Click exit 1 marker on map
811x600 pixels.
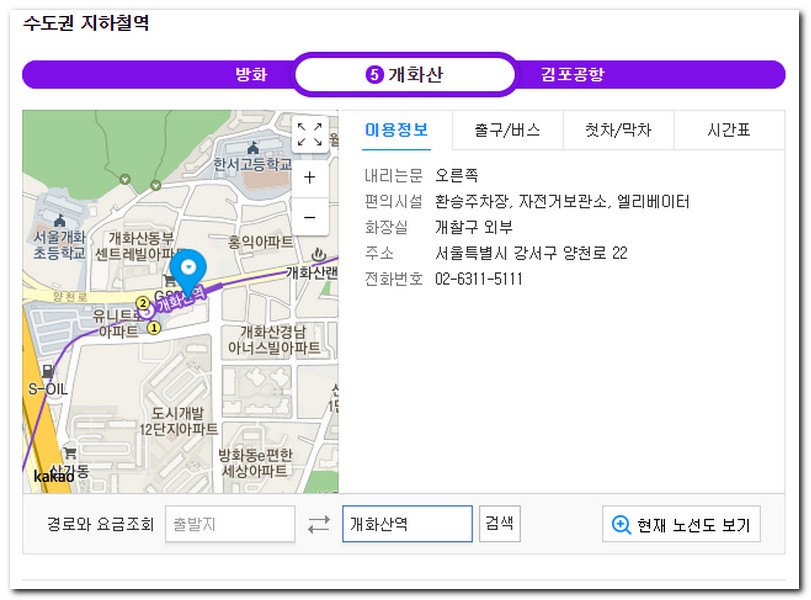coord(154,327)
